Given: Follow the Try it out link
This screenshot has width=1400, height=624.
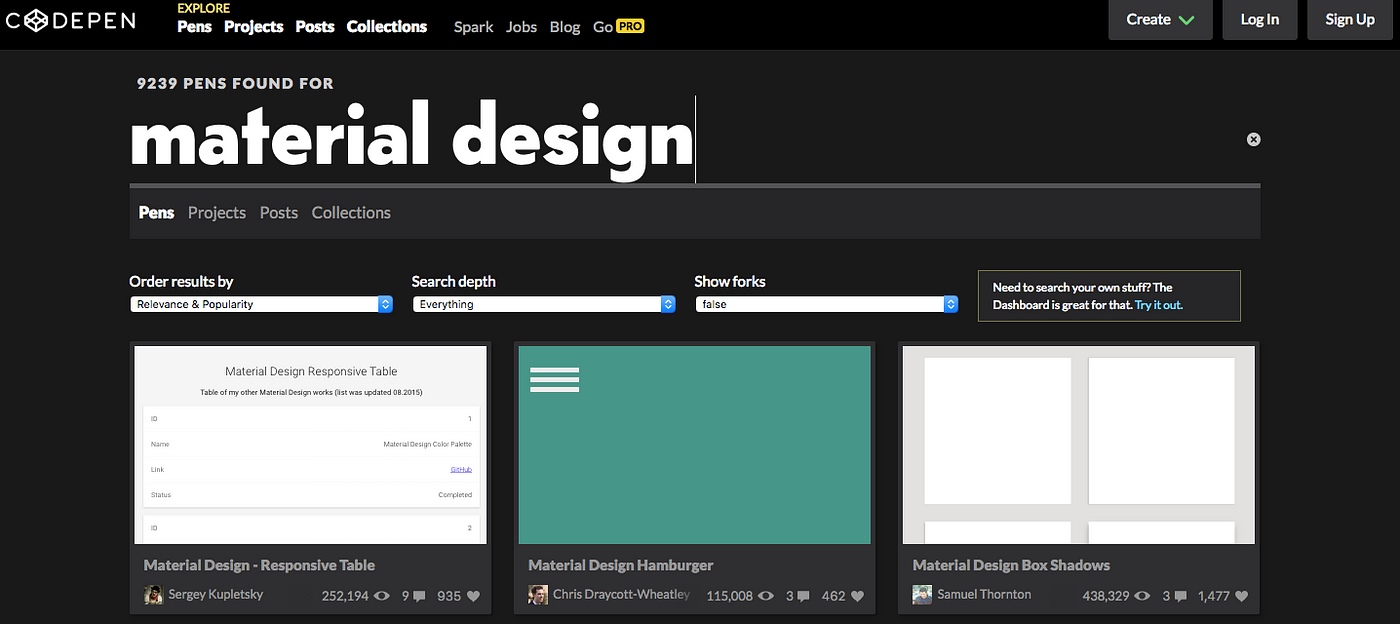Looking at the screenshot, I should [1159, 305].
